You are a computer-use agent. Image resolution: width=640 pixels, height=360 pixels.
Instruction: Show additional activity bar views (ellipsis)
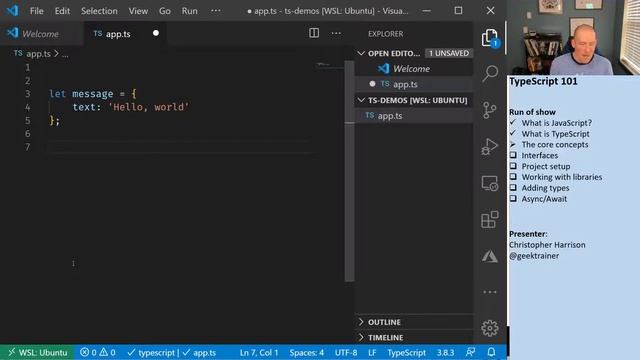490,292
